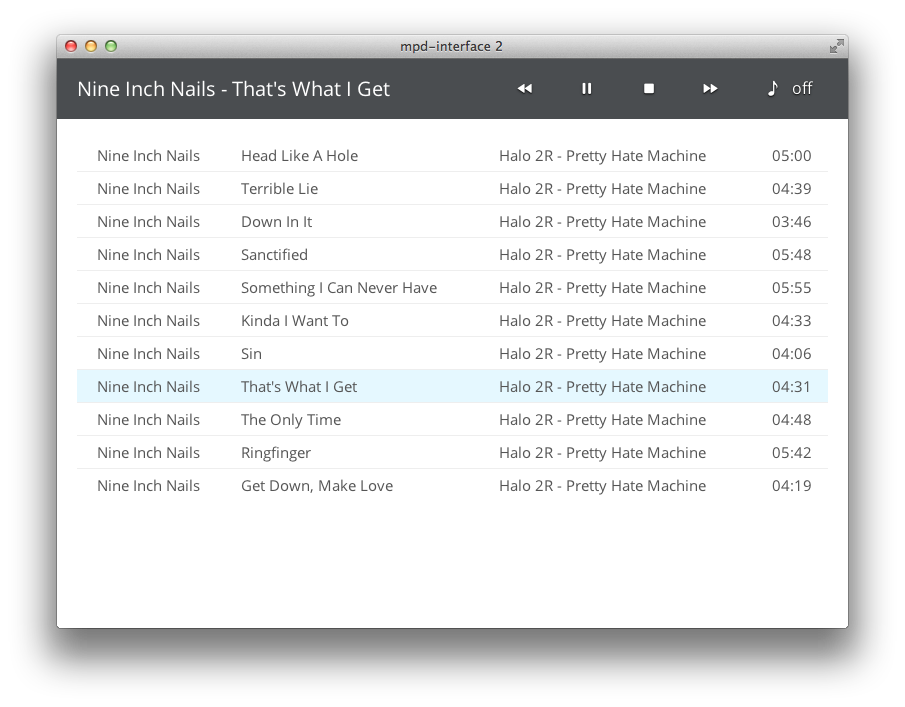Image resolution: width=905 pixels, height=707 pixels.
Task: Click duration 05:00 of Head Like A Hole
Action: (791, 156)
